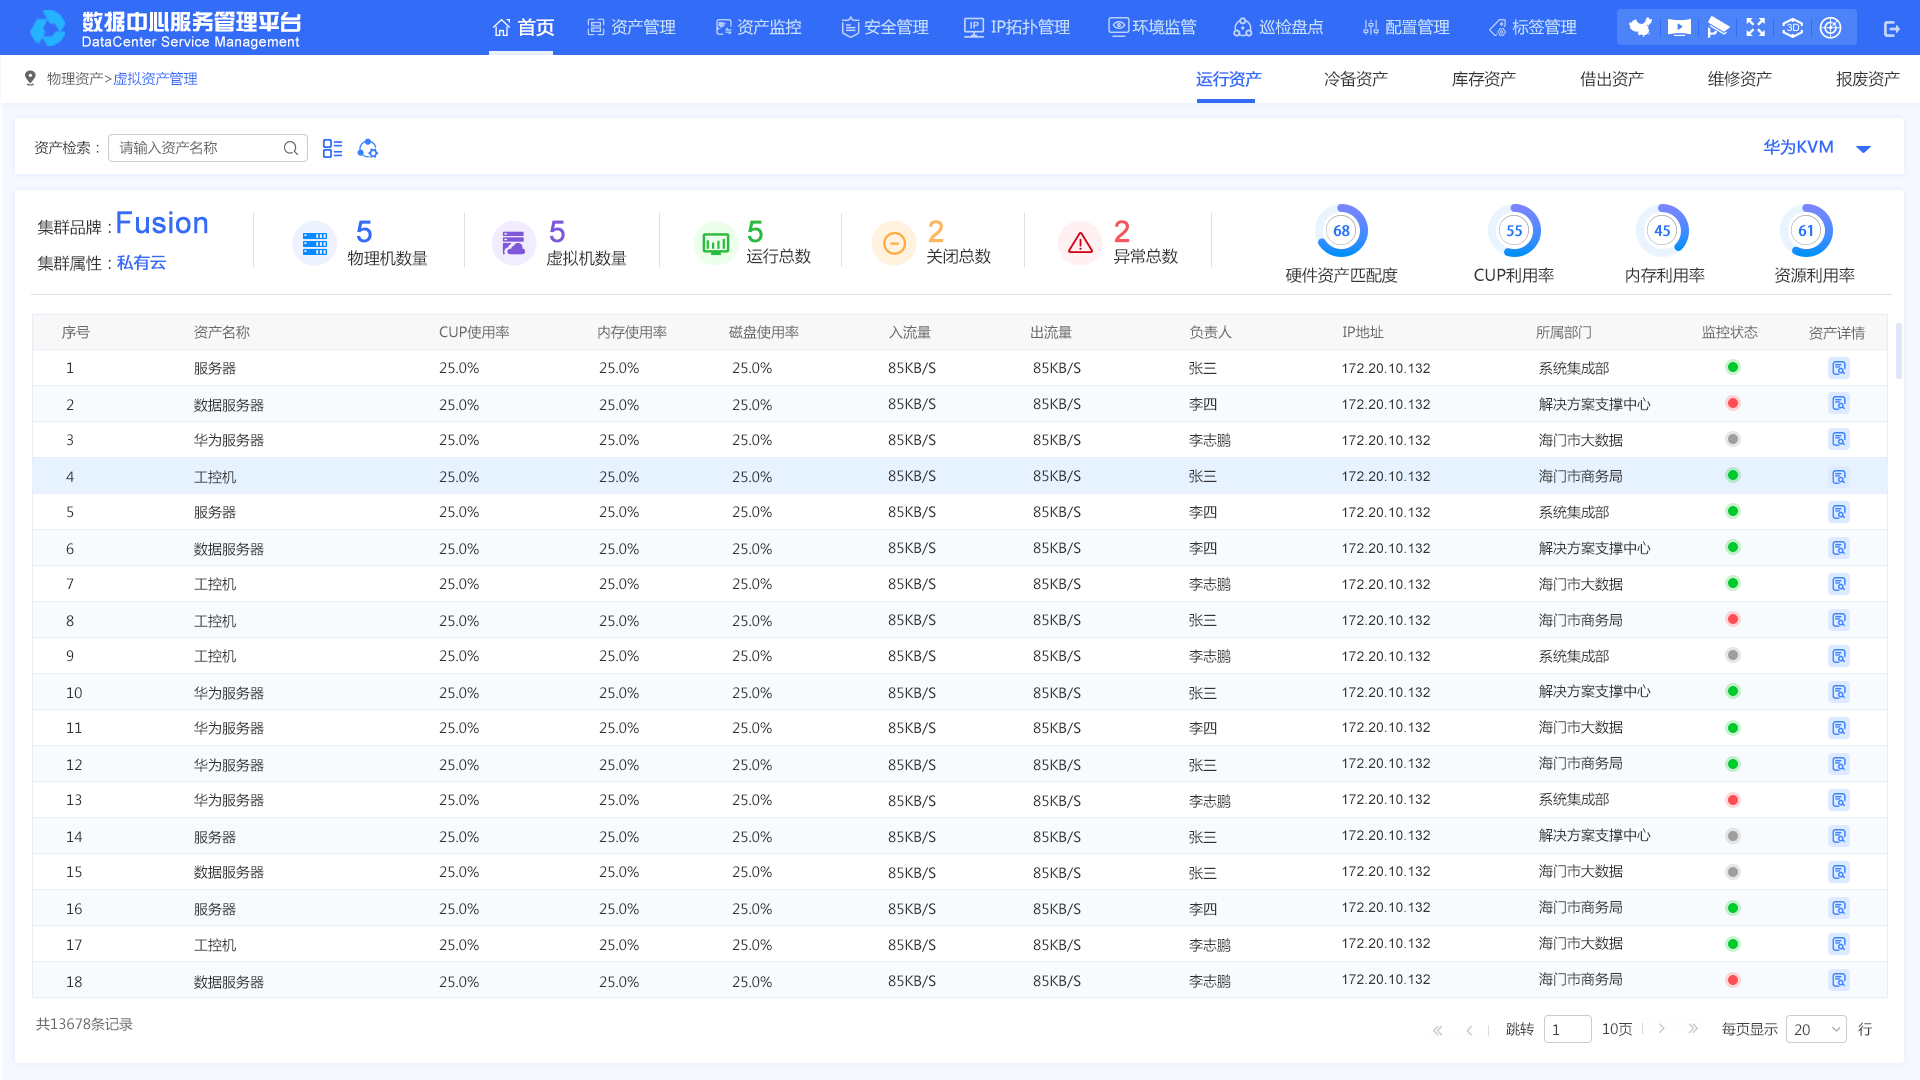Click the 资源利用率 61 gauge
Screen dimensions: 1920x1080
[1806, 231]
